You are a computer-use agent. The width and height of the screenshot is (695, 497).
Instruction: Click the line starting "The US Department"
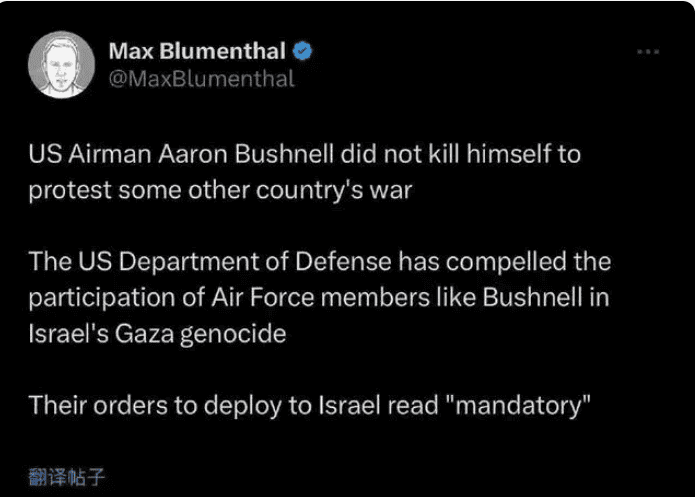click(320, 261)
